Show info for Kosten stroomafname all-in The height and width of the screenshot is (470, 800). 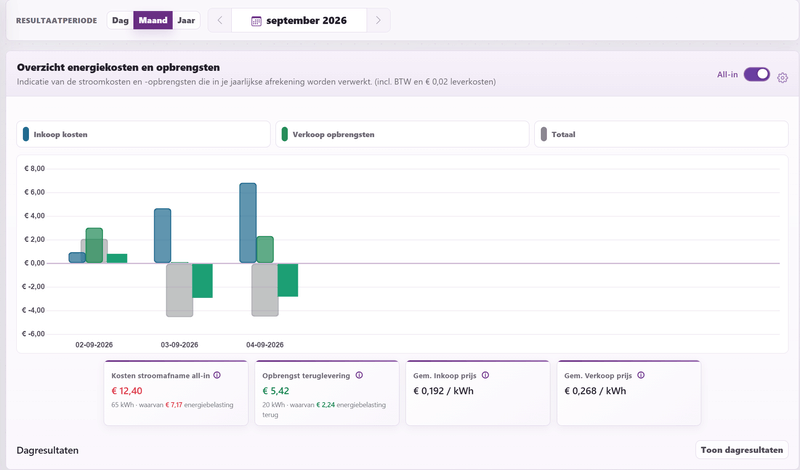(217, 375)
